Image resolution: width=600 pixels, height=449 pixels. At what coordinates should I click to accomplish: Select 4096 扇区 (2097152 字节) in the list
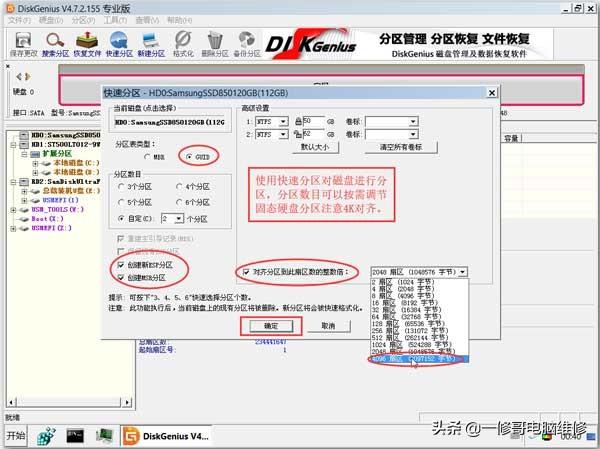coord(419,359)
